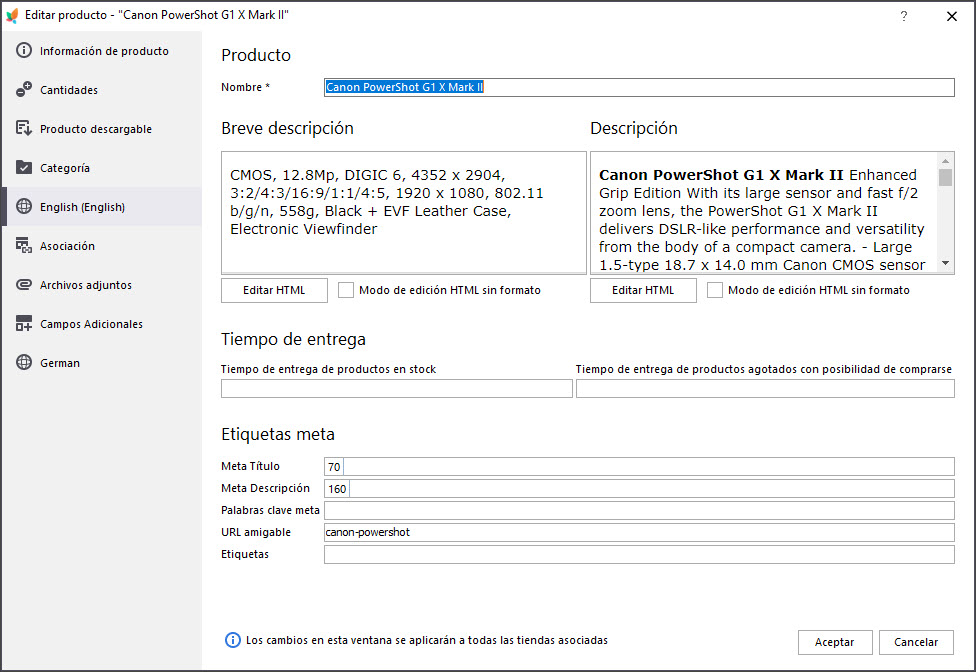Click the blue info icon near footer note
This screenshot has width=976, height=672.
pyautogui.click(x=232, y=640)
